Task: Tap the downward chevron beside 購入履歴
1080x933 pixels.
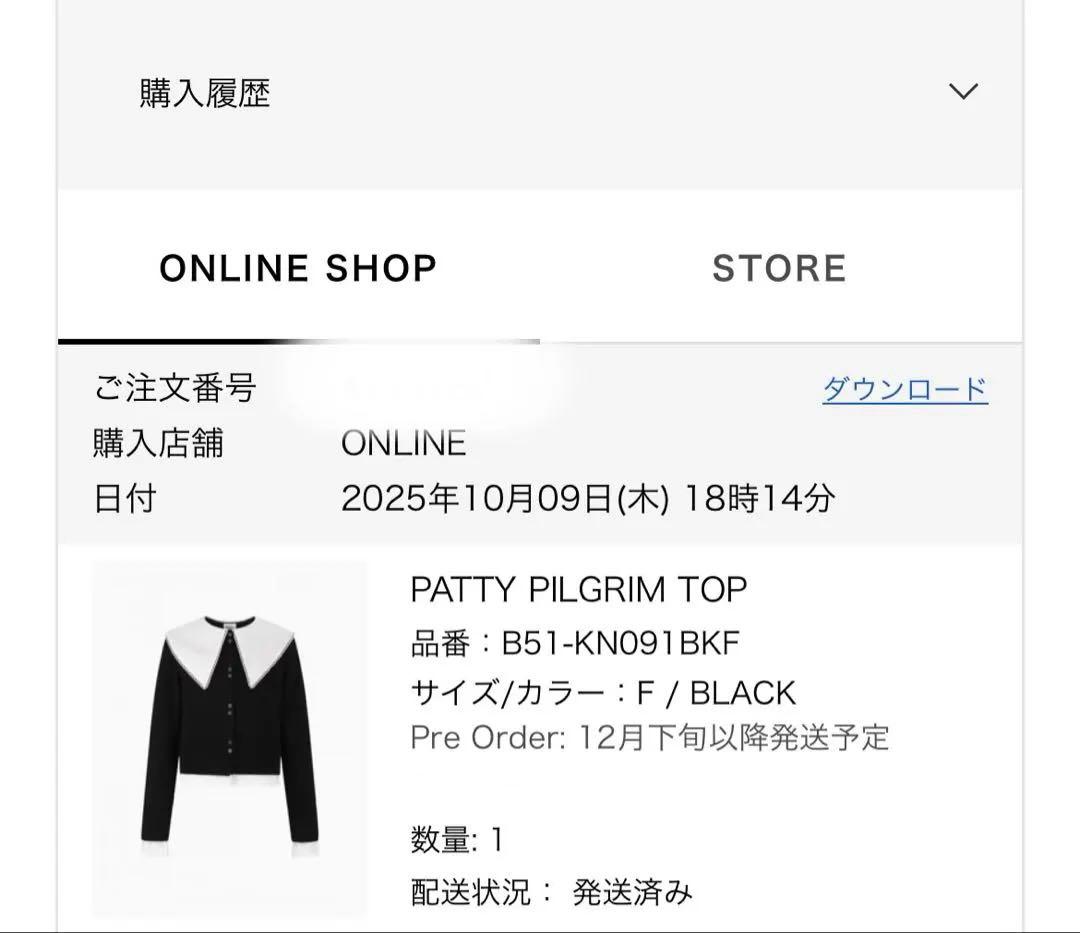Action: [x=963, y=92]
